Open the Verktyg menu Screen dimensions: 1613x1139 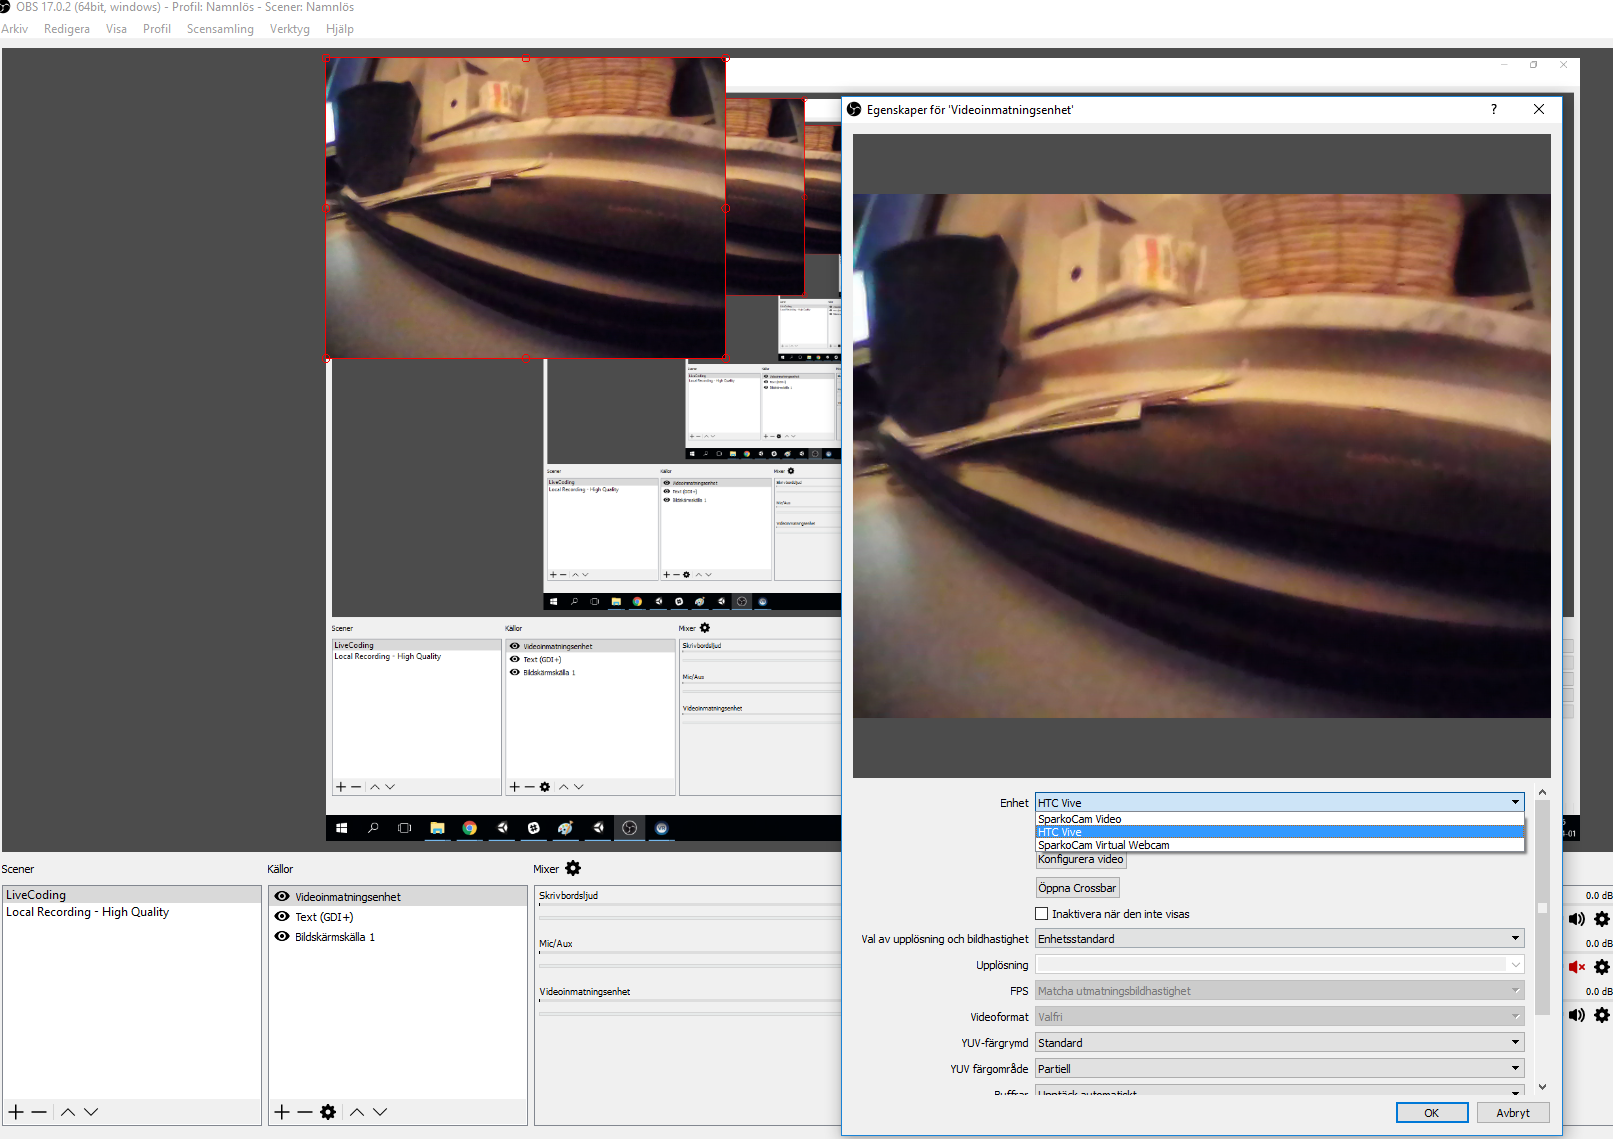coord(289,29)
